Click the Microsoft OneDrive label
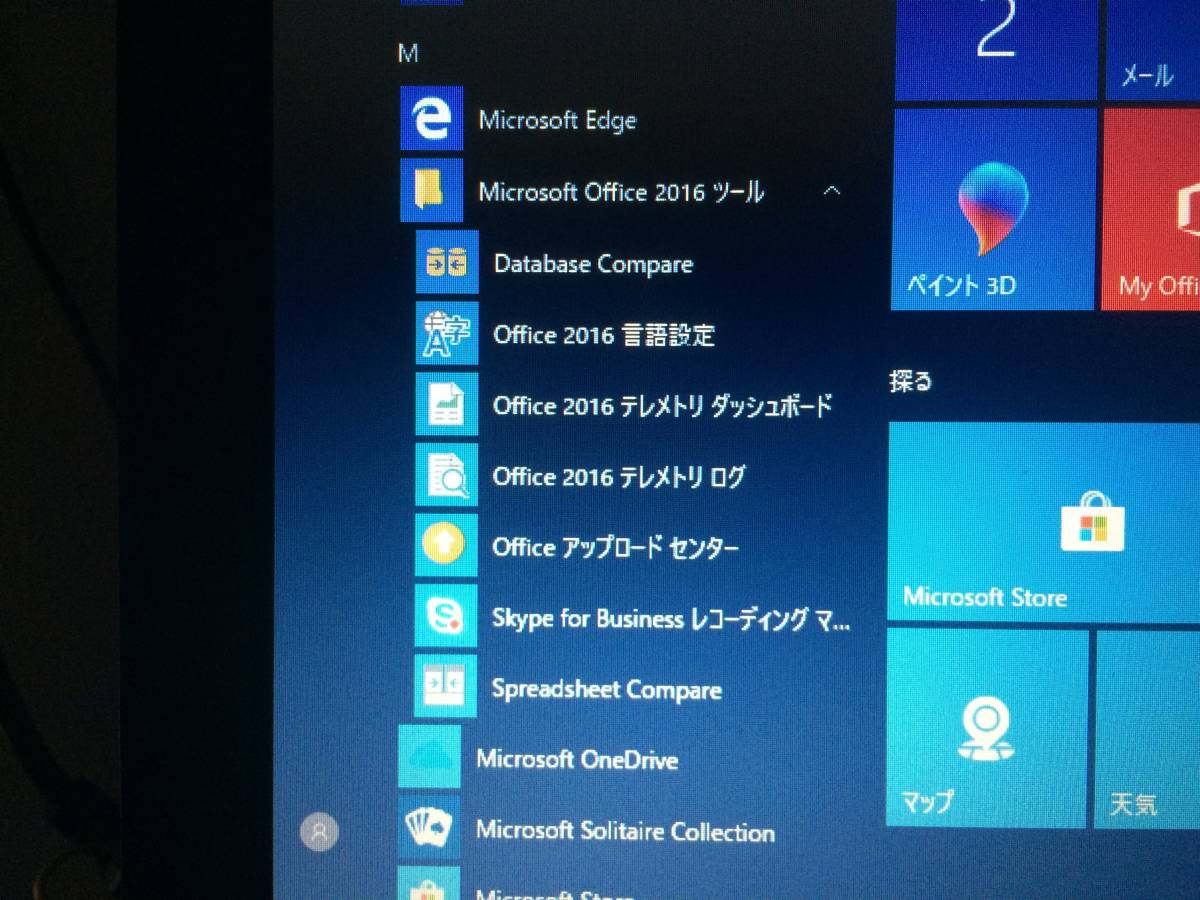The width and height of the screenshot is (1200, 900). pos(577,759)
